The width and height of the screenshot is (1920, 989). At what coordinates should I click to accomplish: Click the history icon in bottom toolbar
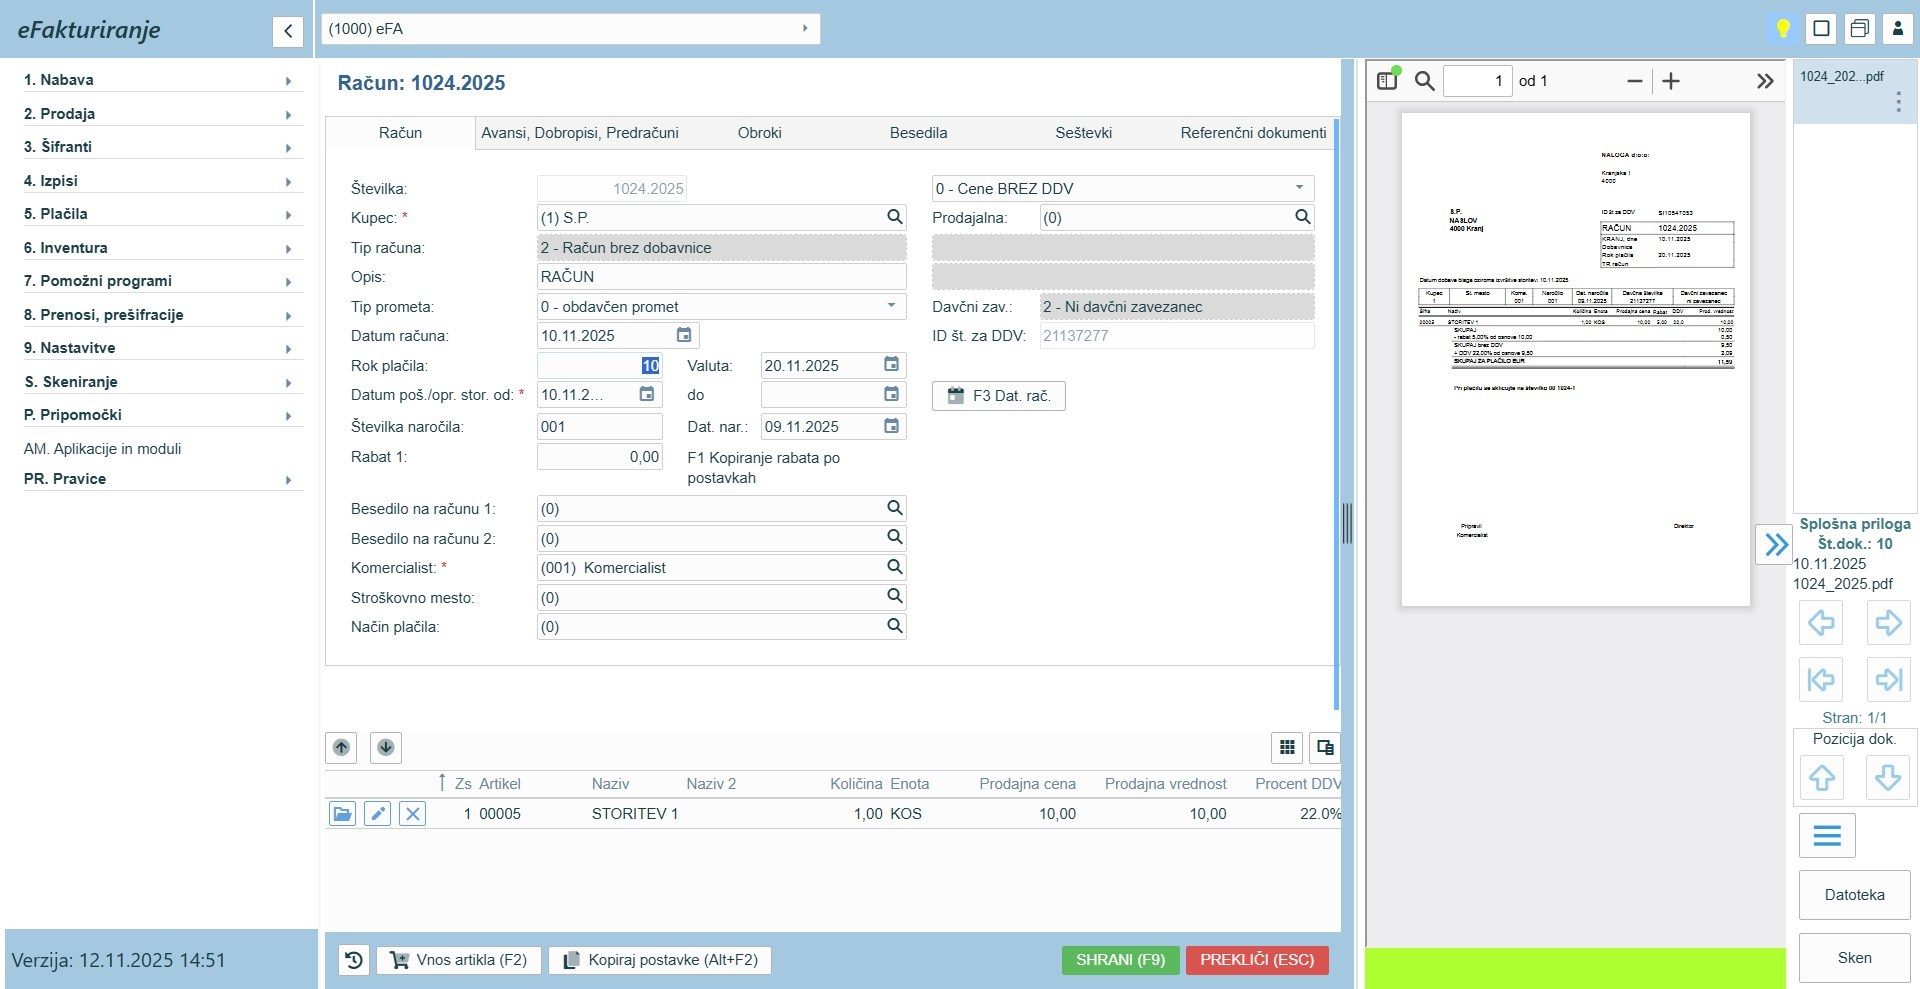tap(354, 960)
